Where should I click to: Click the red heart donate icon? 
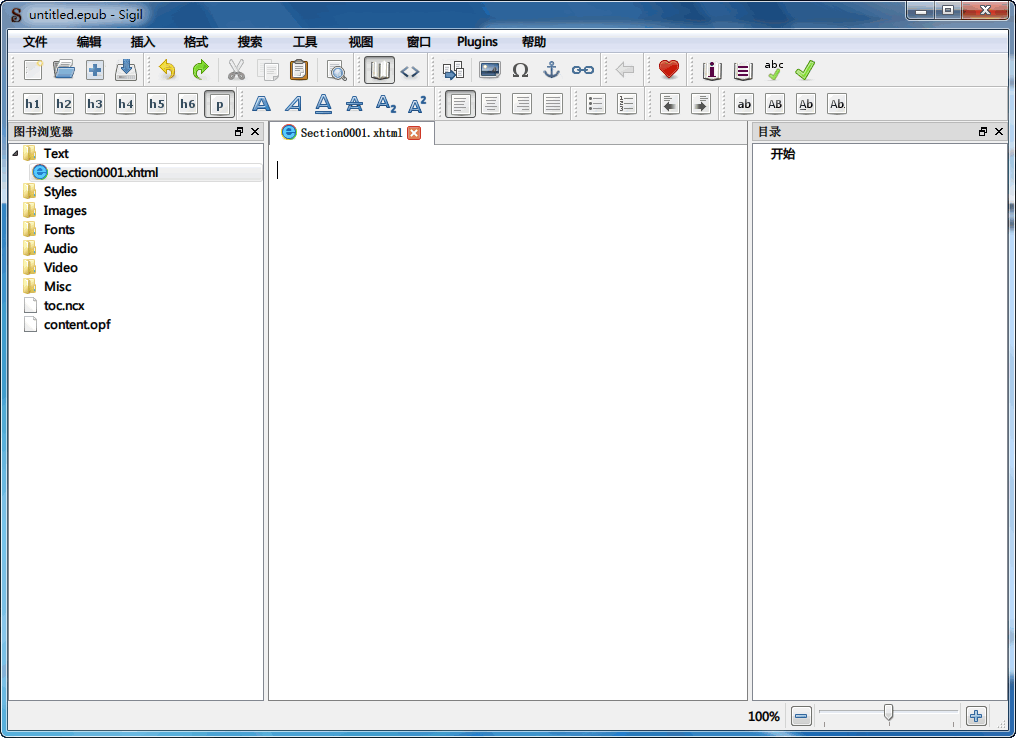click(x=669, y=70)
